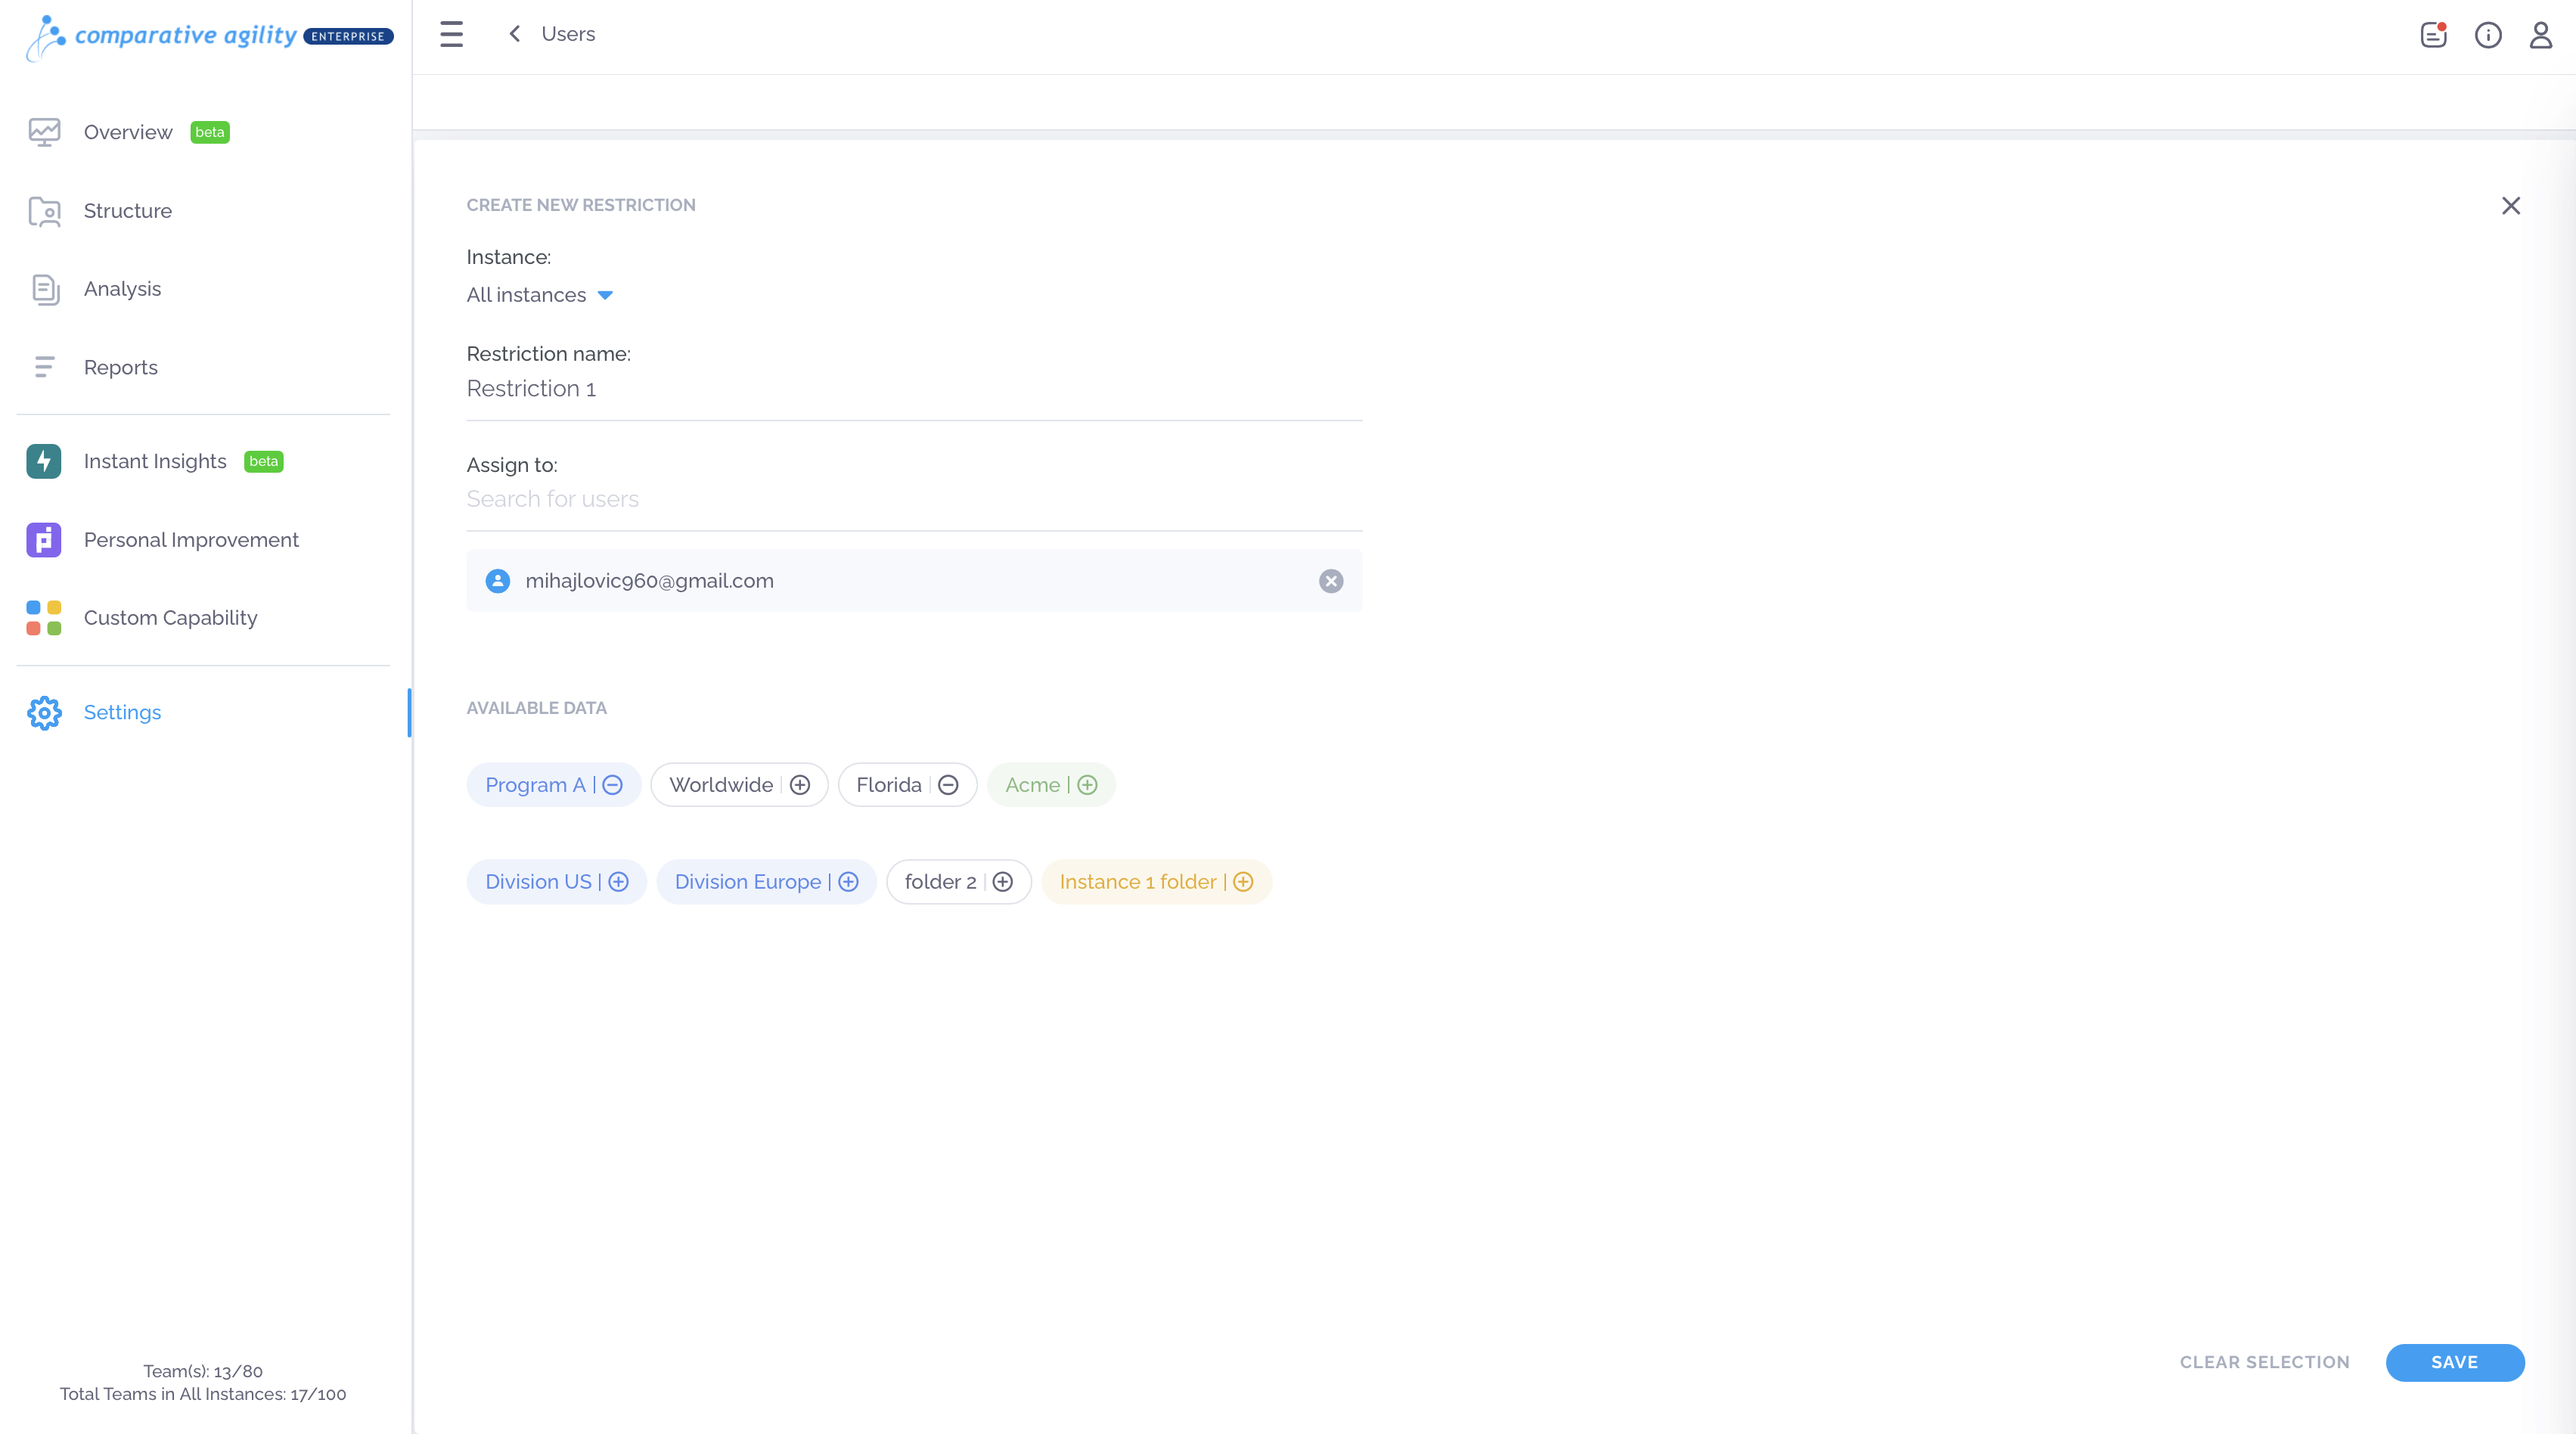Click the Reports bars icon
2576x1434 pixels.
tap(44, 367)
